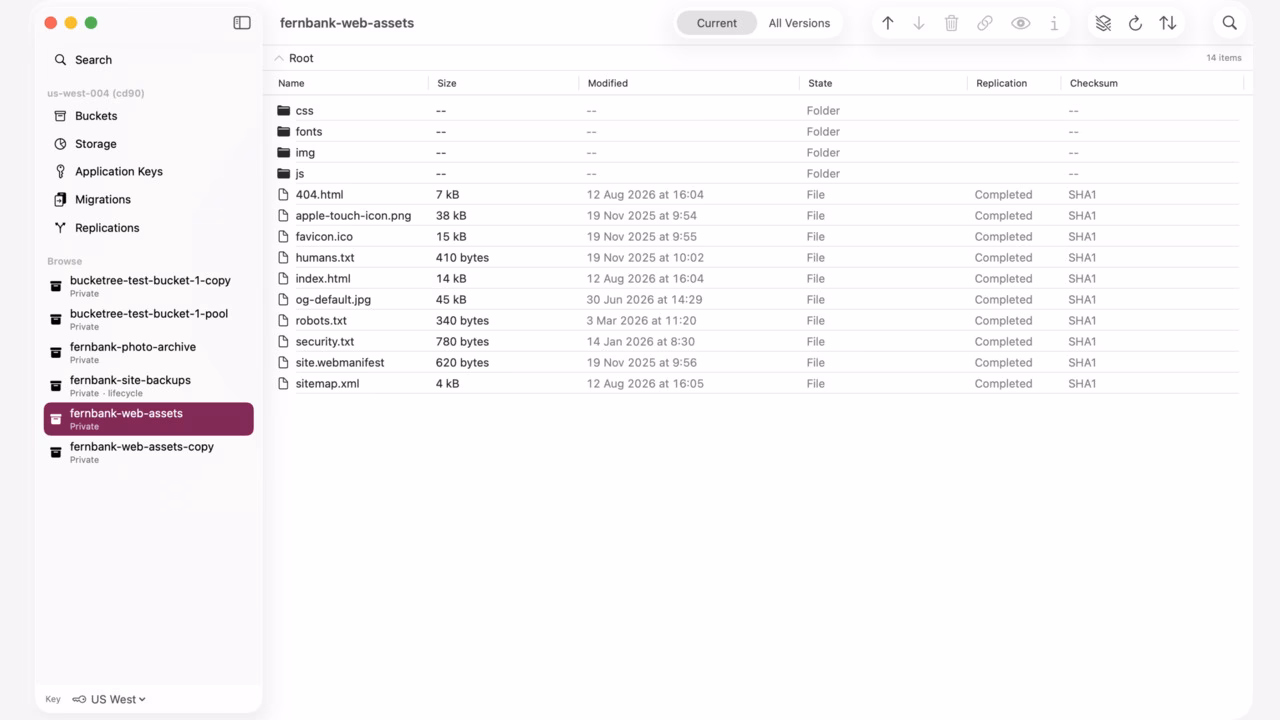Open the info icon in the toolbar
This screenshot has height=720, width=1280.
[x=1054, y=23]
